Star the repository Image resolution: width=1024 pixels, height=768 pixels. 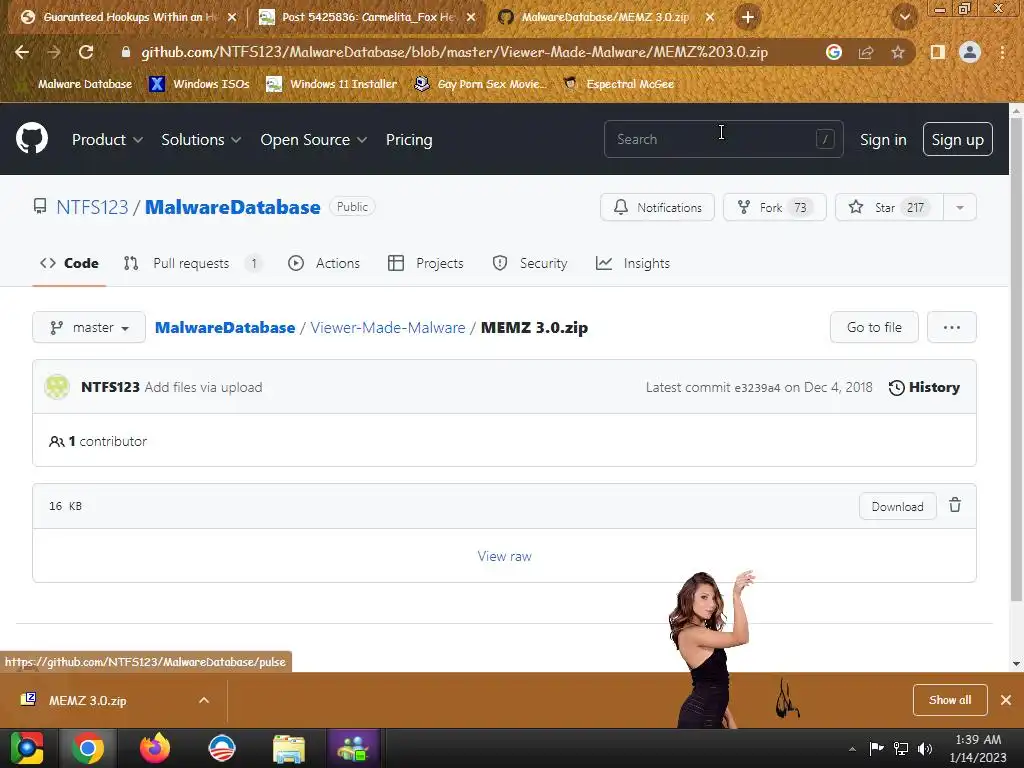pos(889,208)
